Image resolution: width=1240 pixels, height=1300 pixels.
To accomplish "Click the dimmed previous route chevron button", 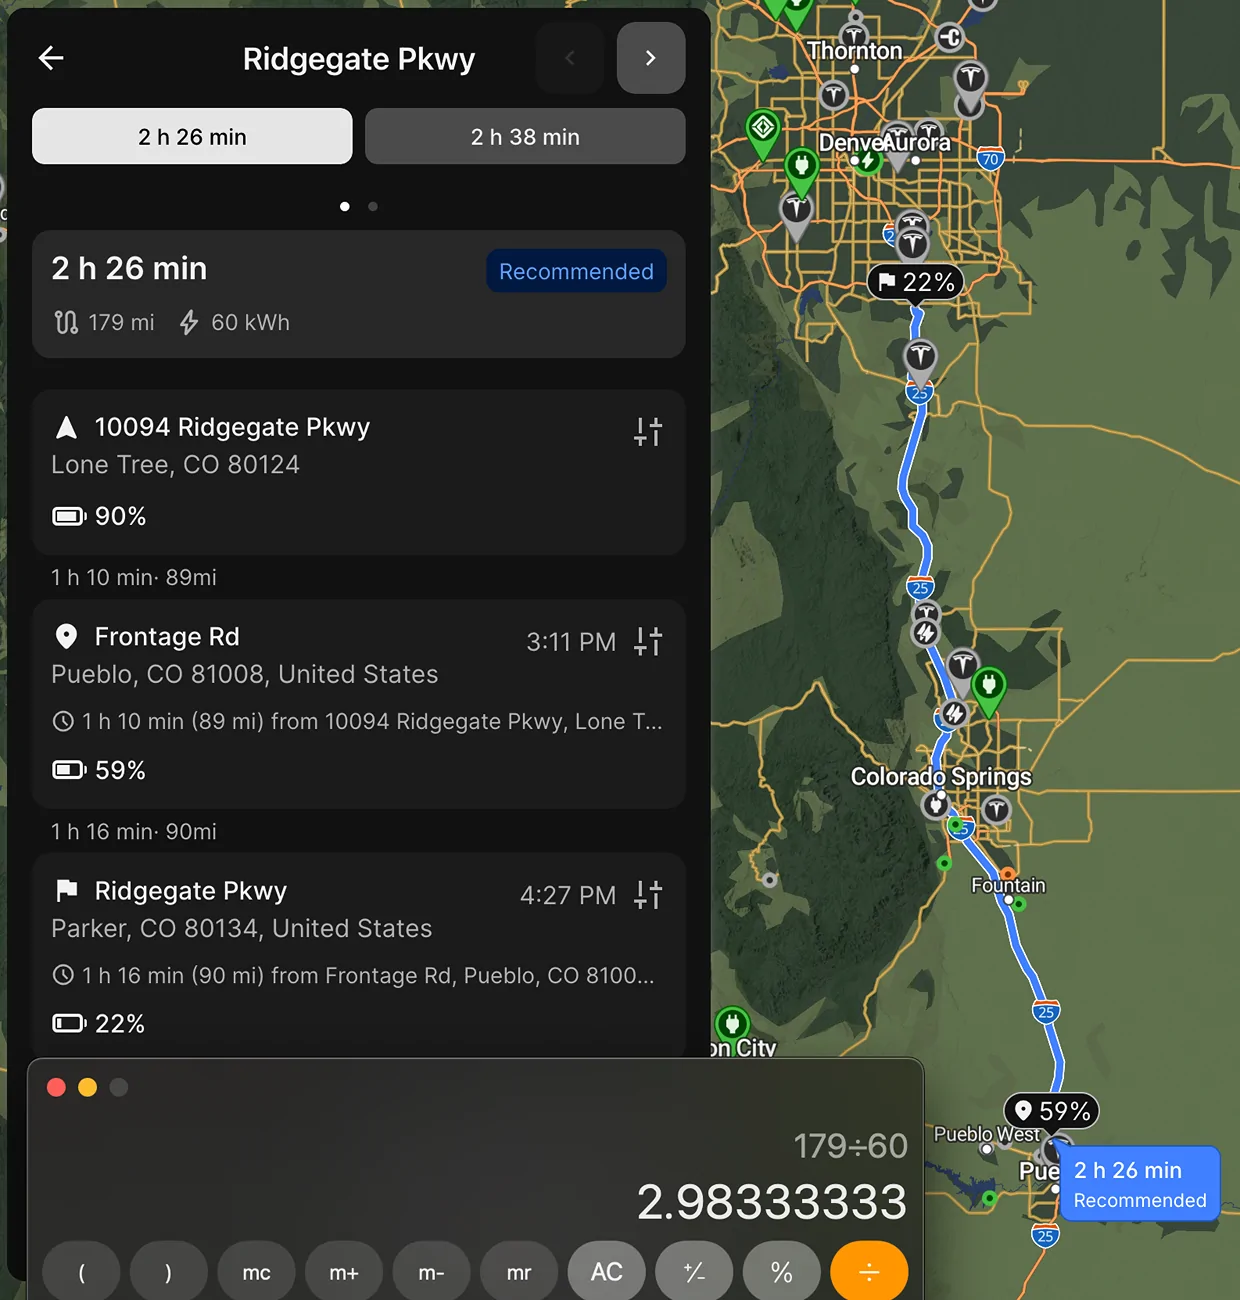I will [570, 58].
